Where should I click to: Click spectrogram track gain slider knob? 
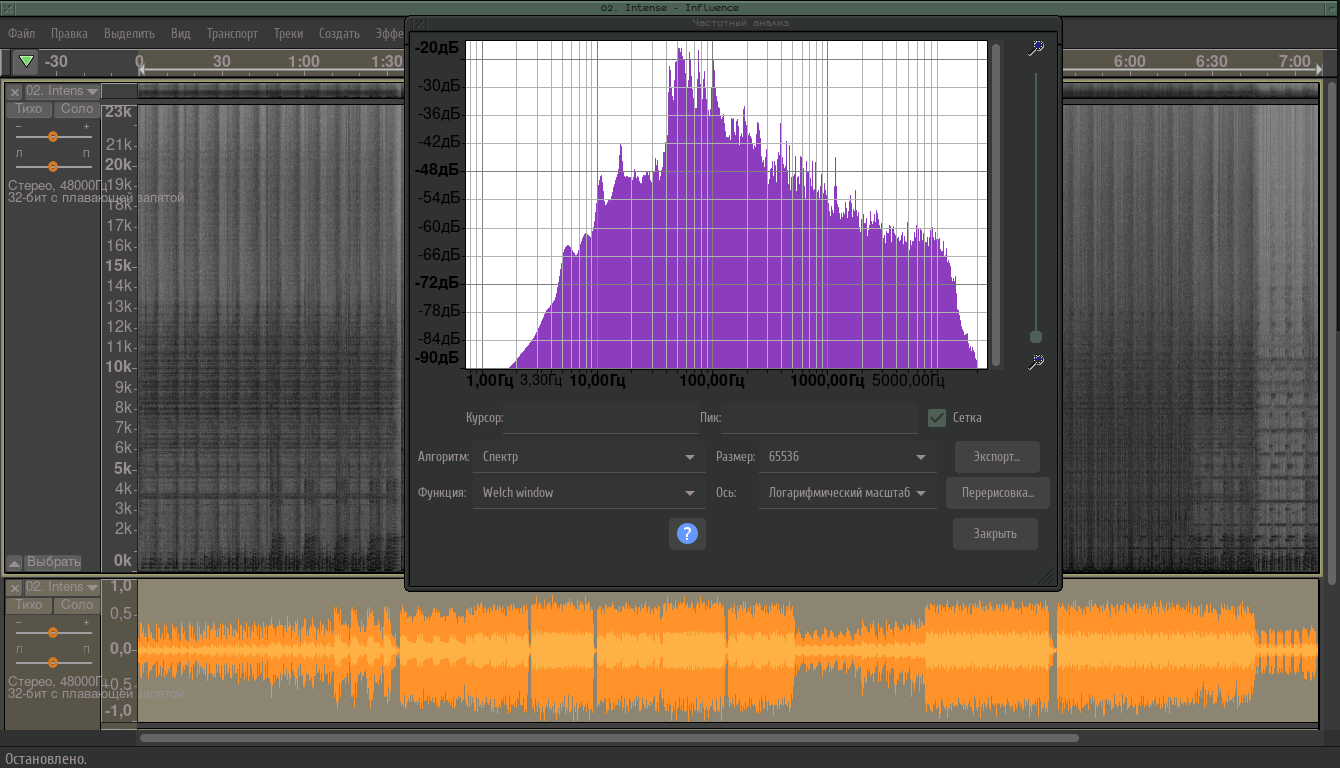click(53, 136)
